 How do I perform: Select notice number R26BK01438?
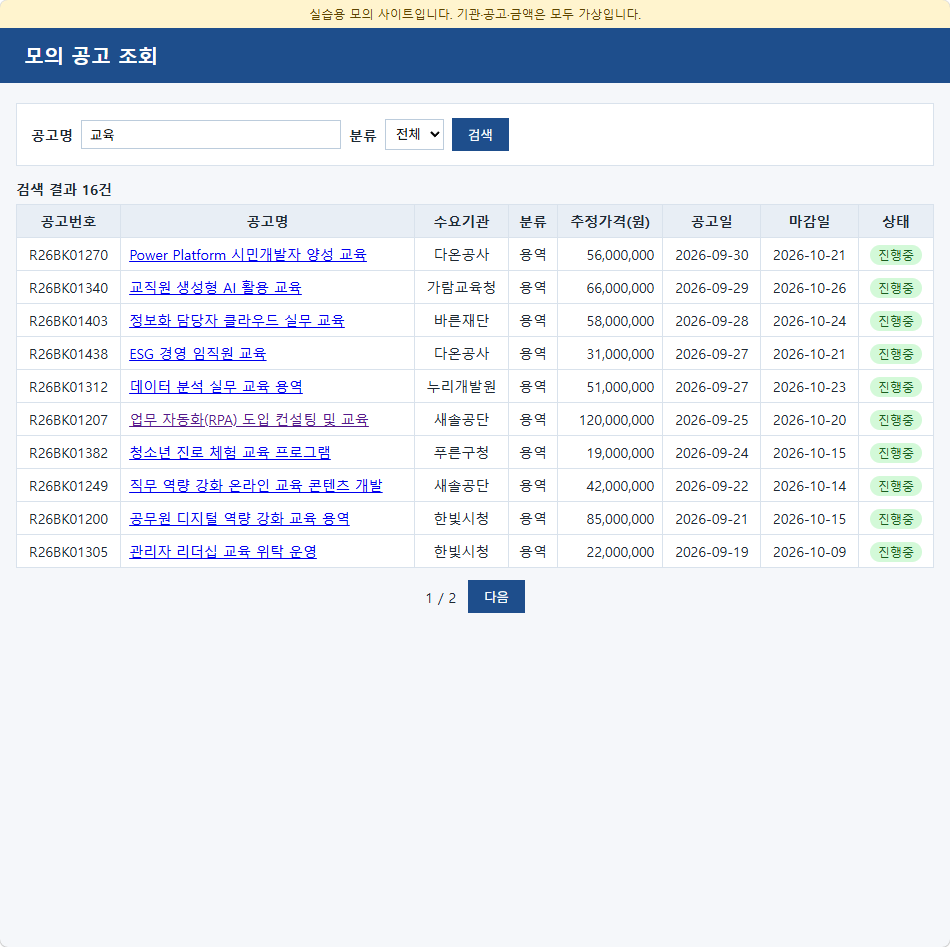pyautogui.click(x=68, y=354)
